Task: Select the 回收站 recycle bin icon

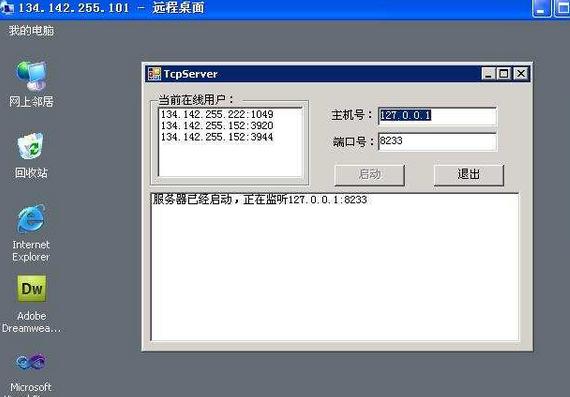Action: [31, 155]
